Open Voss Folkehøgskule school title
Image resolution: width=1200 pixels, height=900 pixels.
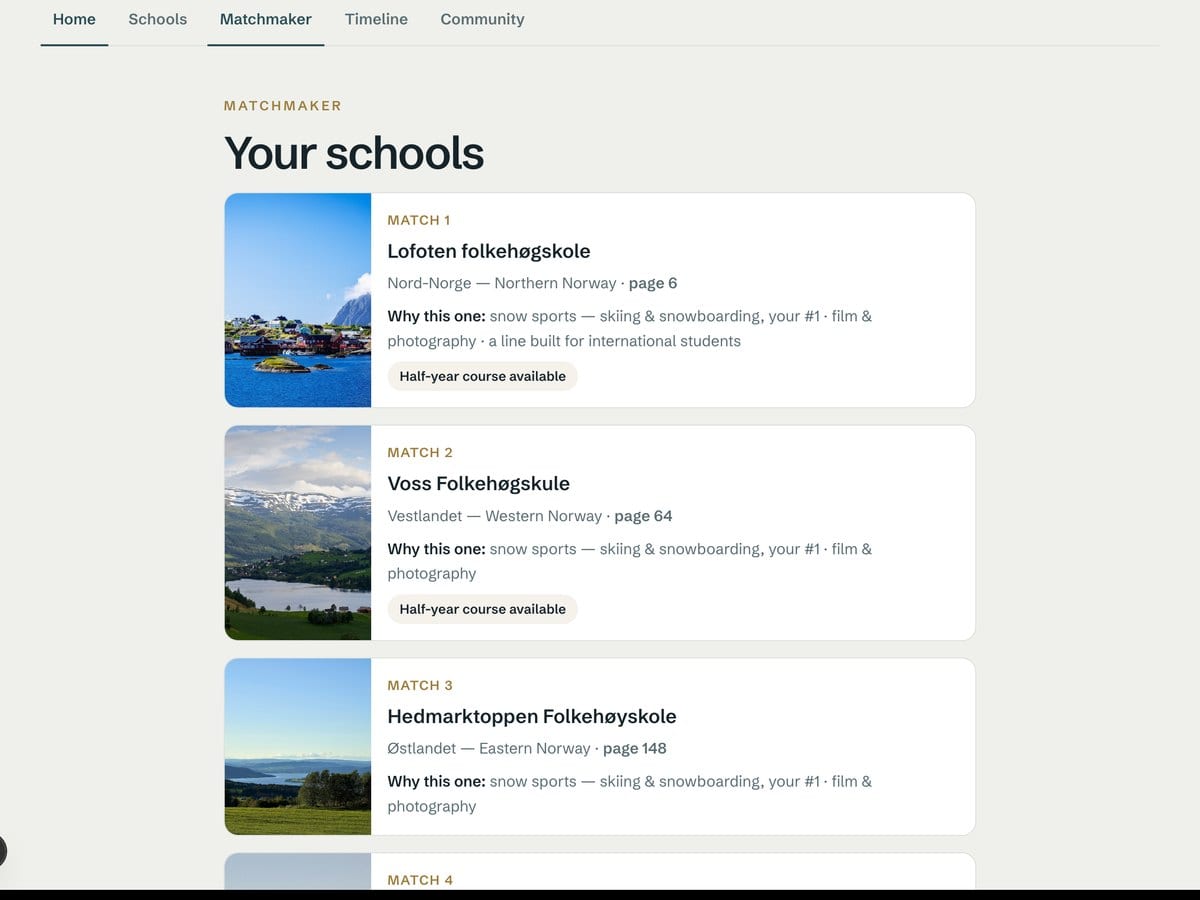(x=479, y=484)
